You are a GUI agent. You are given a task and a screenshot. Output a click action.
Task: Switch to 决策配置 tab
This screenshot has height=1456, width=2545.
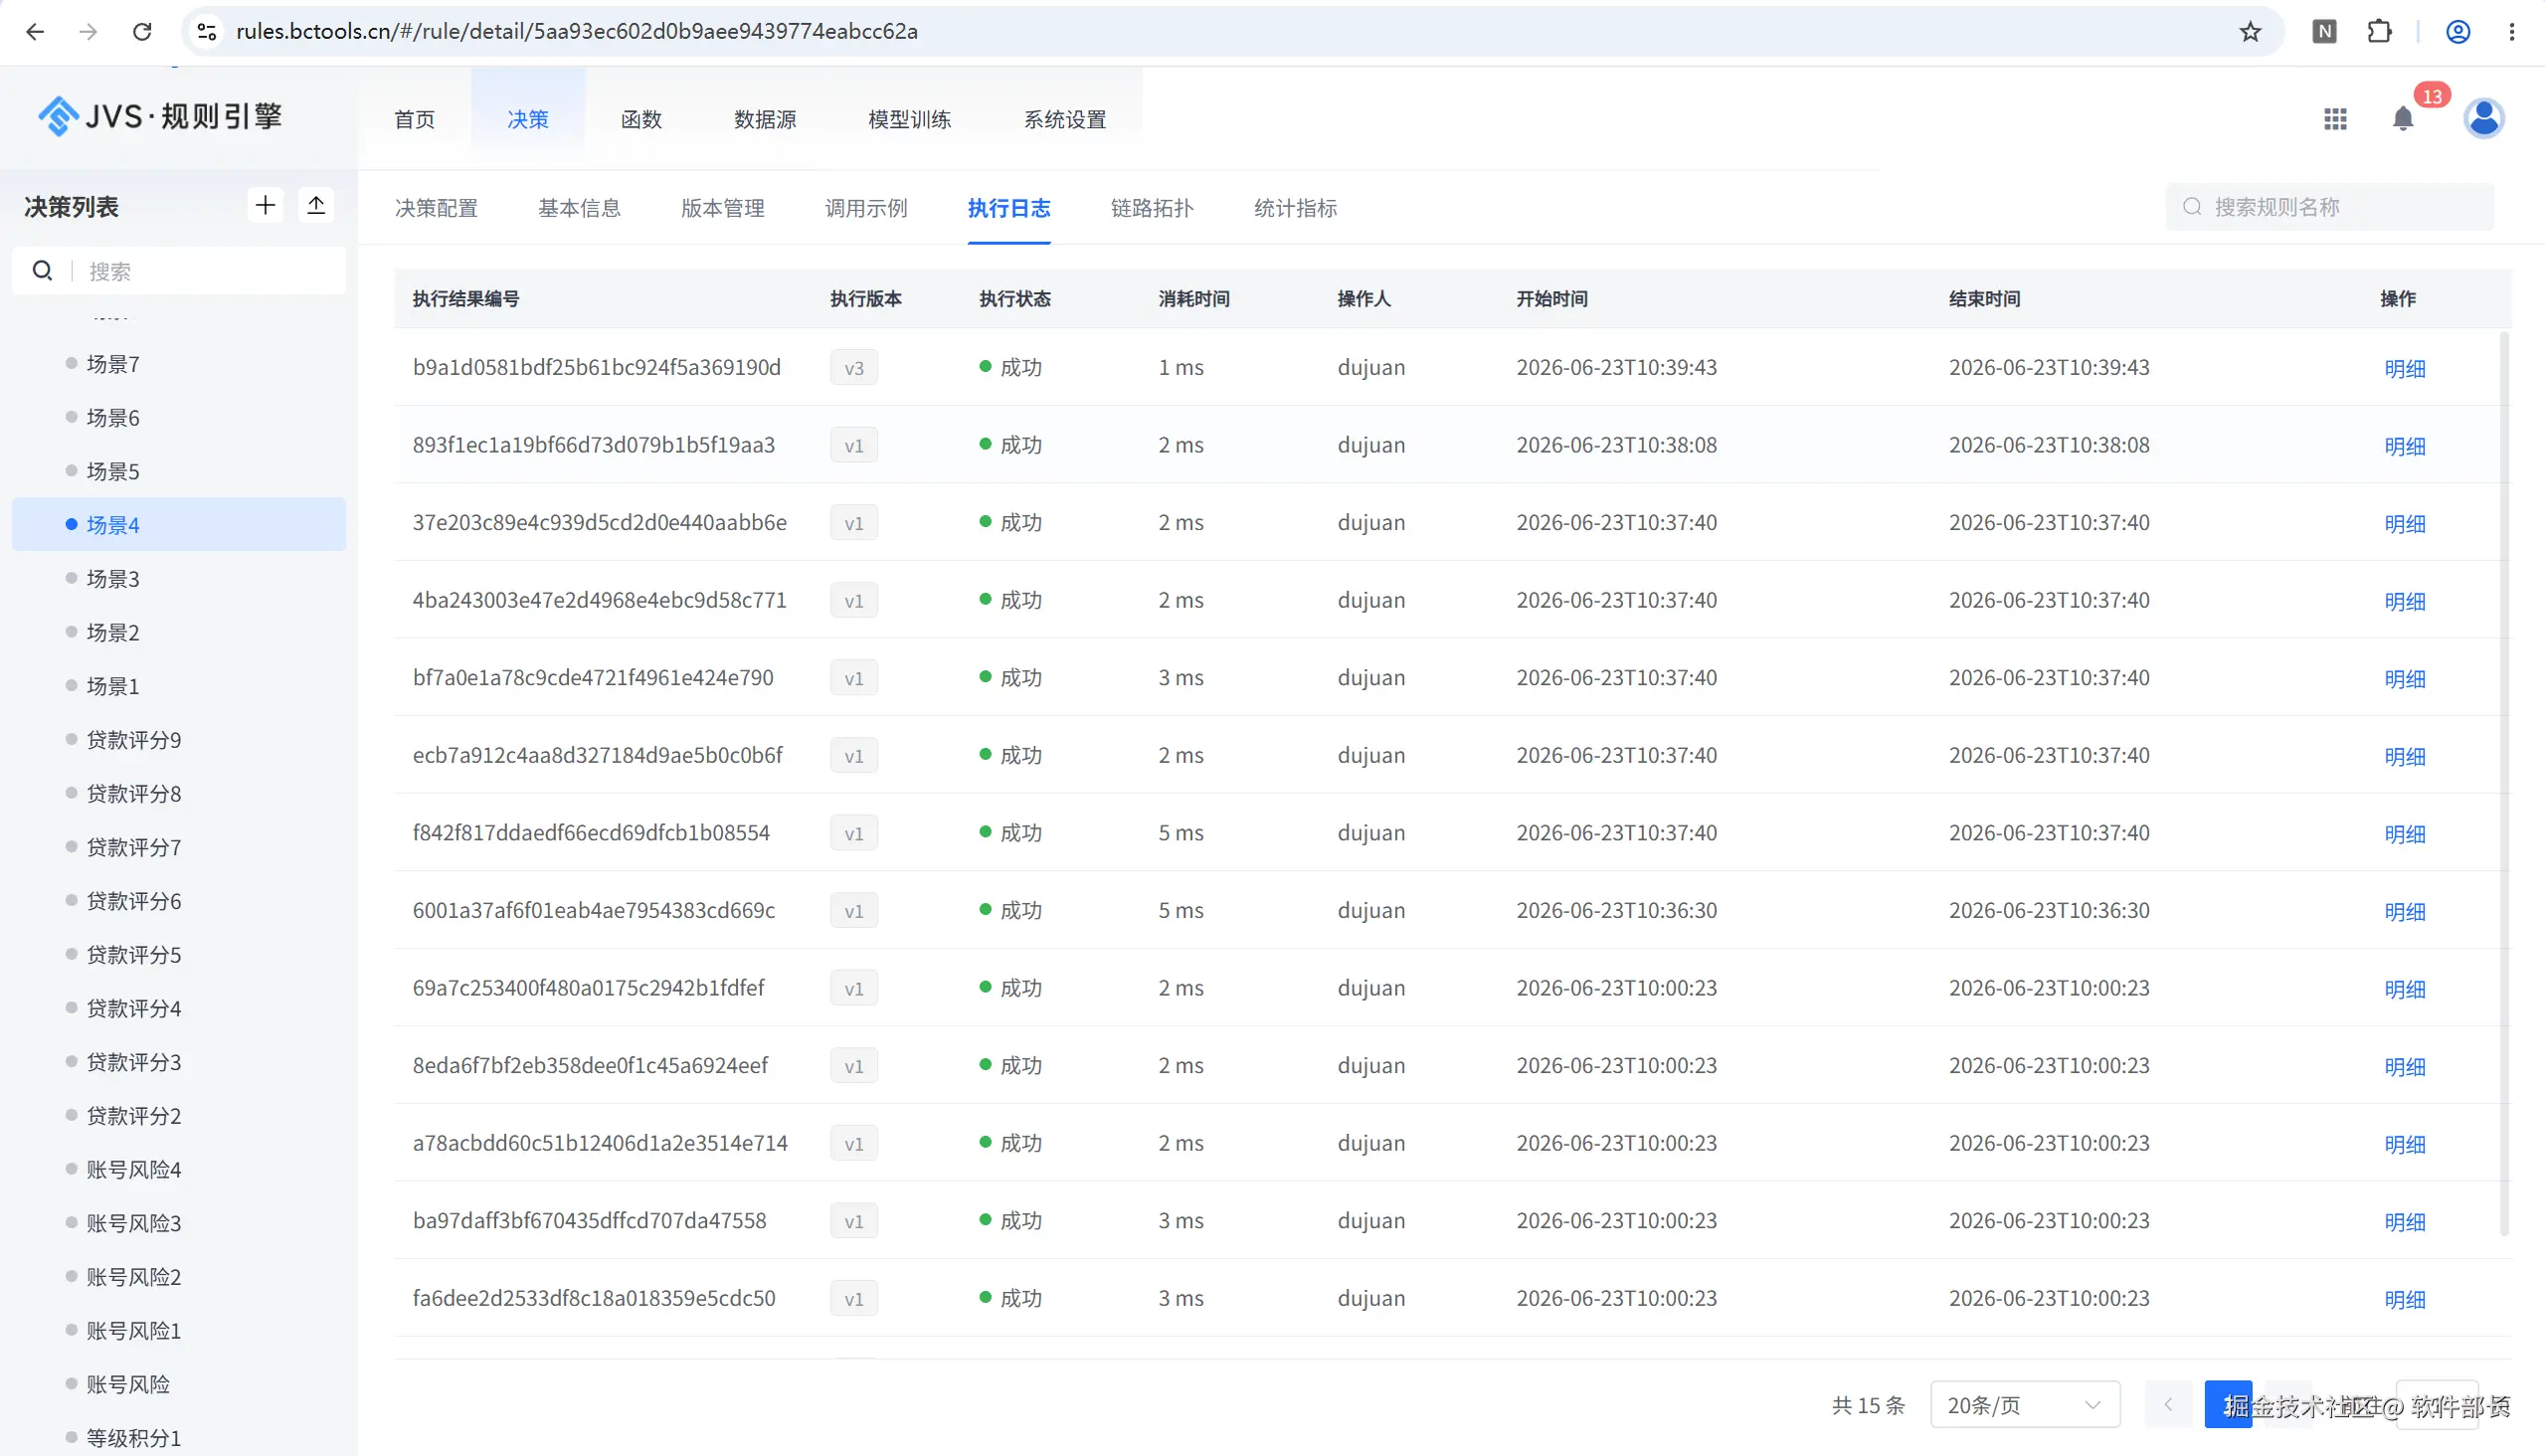pyautogui.click(x=436, y=208)
